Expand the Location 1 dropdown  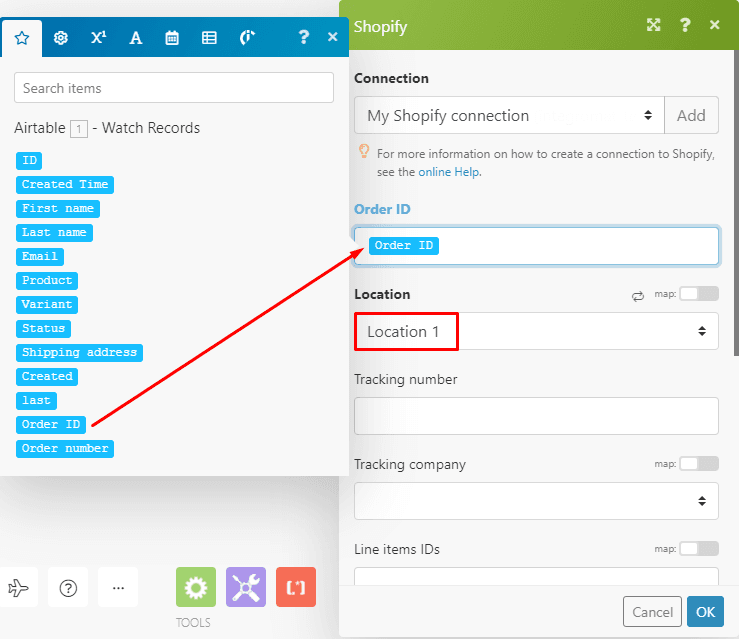coord(536,331)
